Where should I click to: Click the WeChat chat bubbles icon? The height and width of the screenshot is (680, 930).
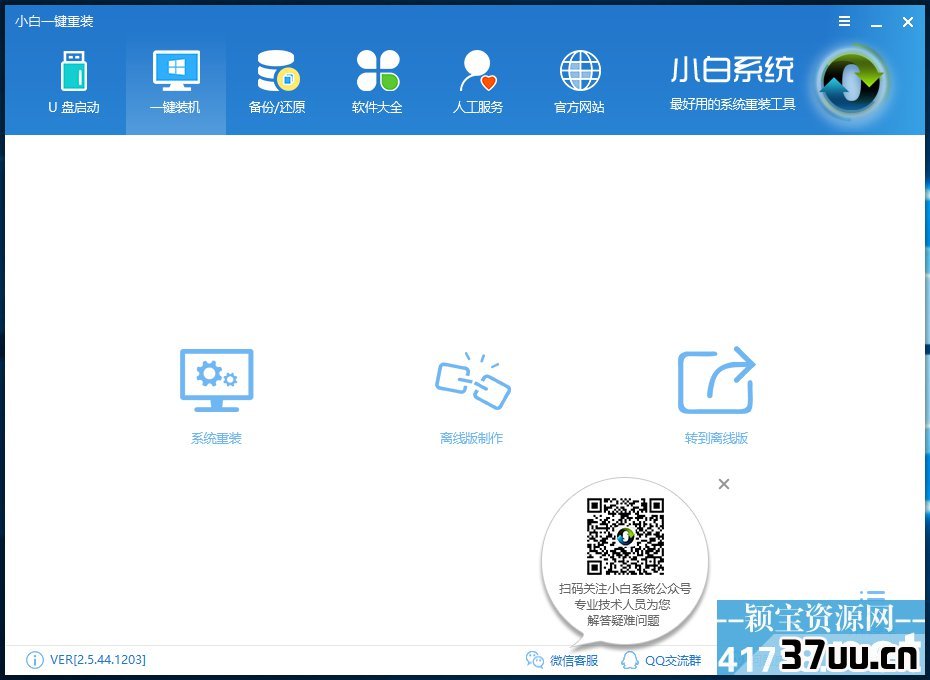point(534,660)
